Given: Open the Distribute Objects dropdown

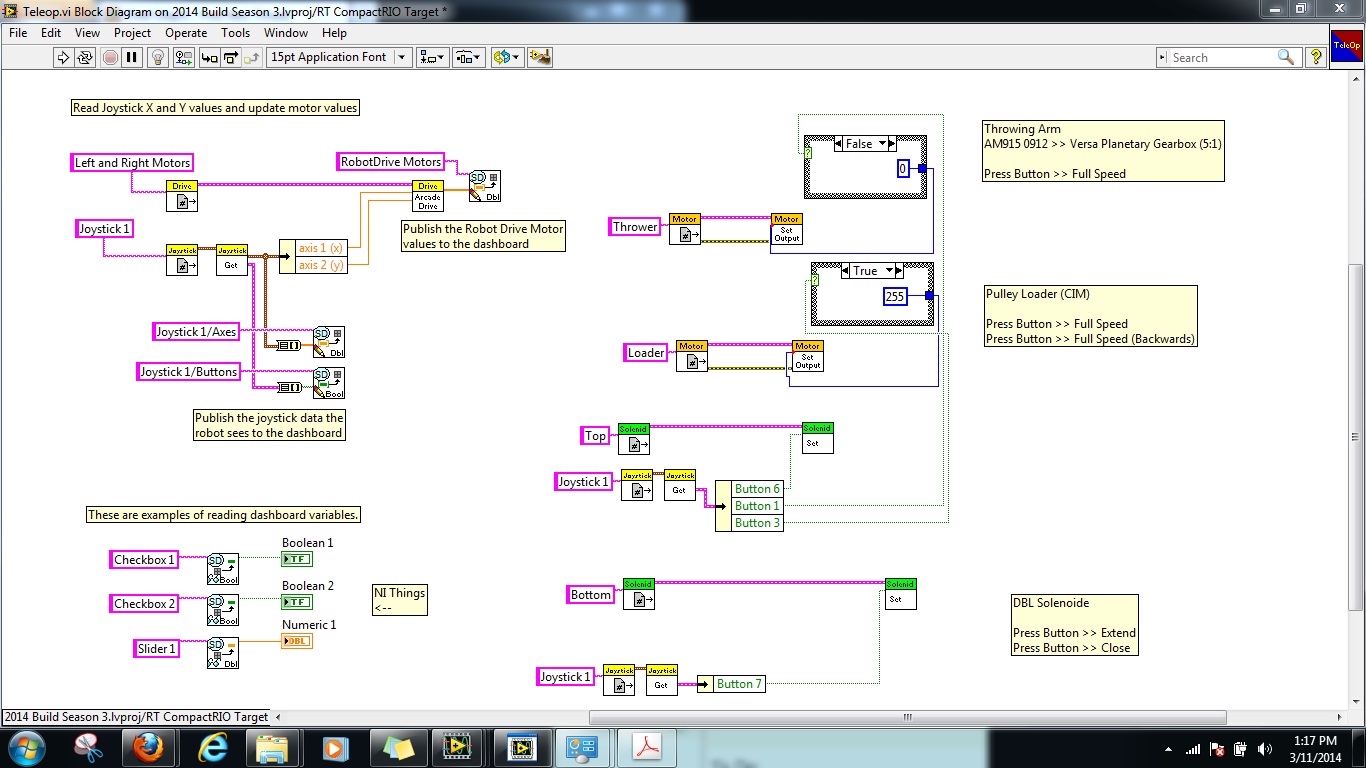Looking at the screenshot, I should point(469,57).
